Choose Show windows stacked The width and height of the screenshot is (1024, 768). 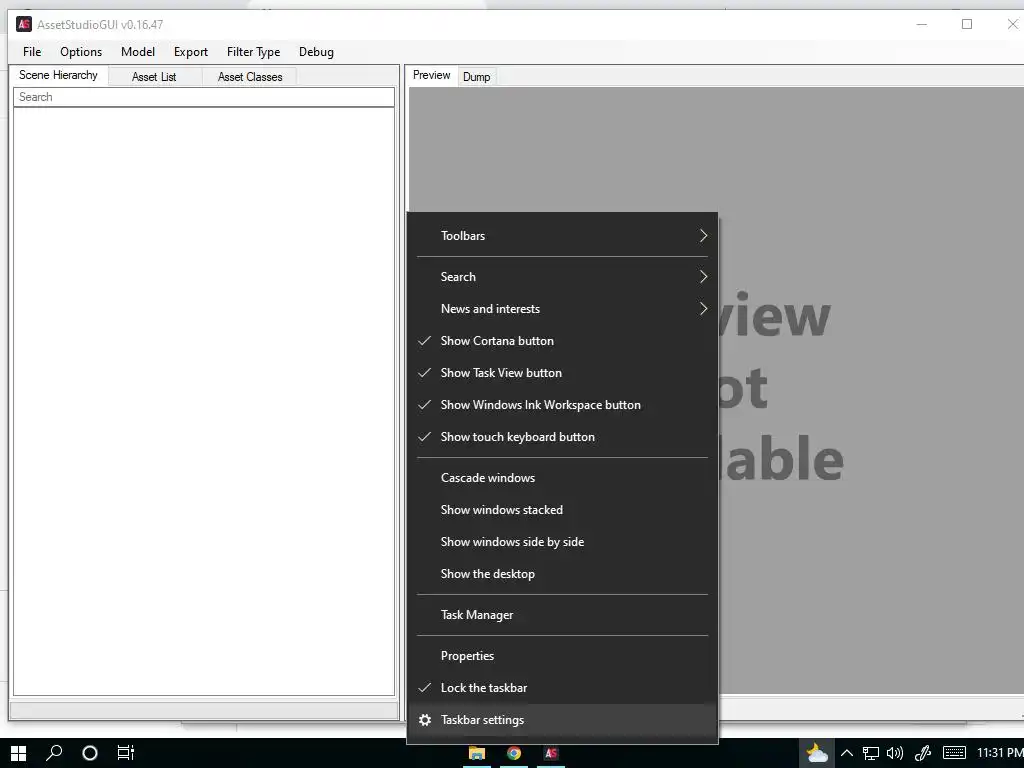pos(562,510)
